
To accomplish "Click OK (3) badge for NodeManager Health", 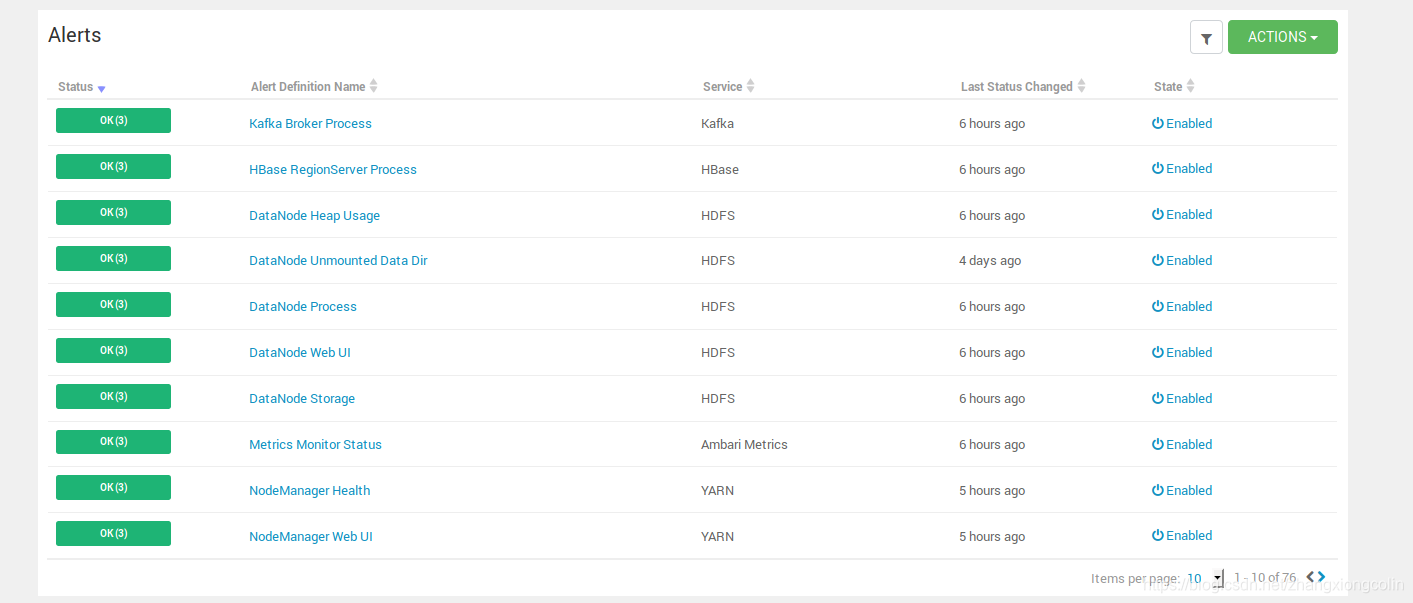I will coord(113,488).
